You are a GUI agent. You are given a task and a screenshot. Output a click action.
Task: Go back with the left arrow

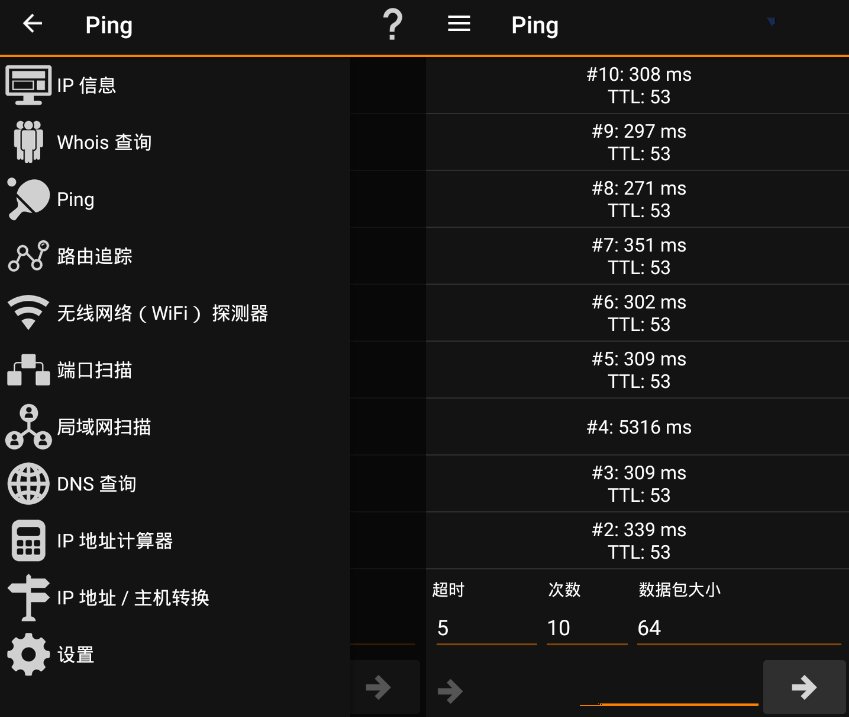(x=32, y=24)
